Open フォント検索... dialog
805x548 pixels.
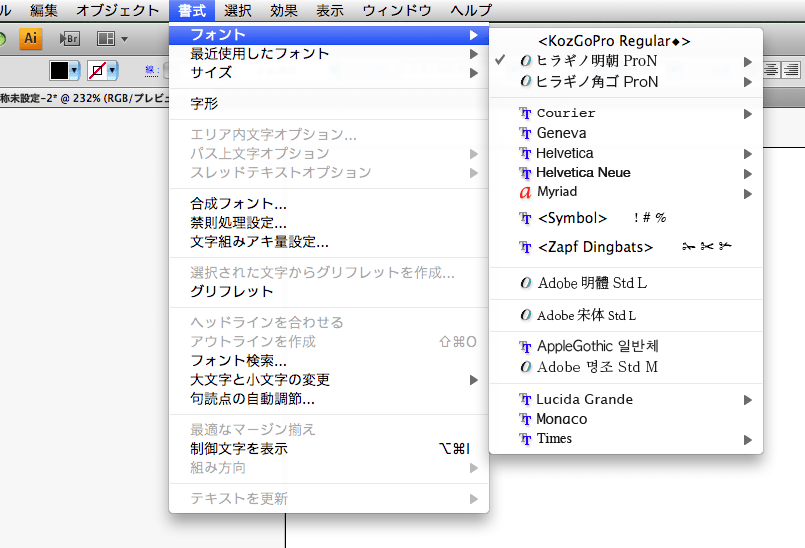[x=329, y=361]
